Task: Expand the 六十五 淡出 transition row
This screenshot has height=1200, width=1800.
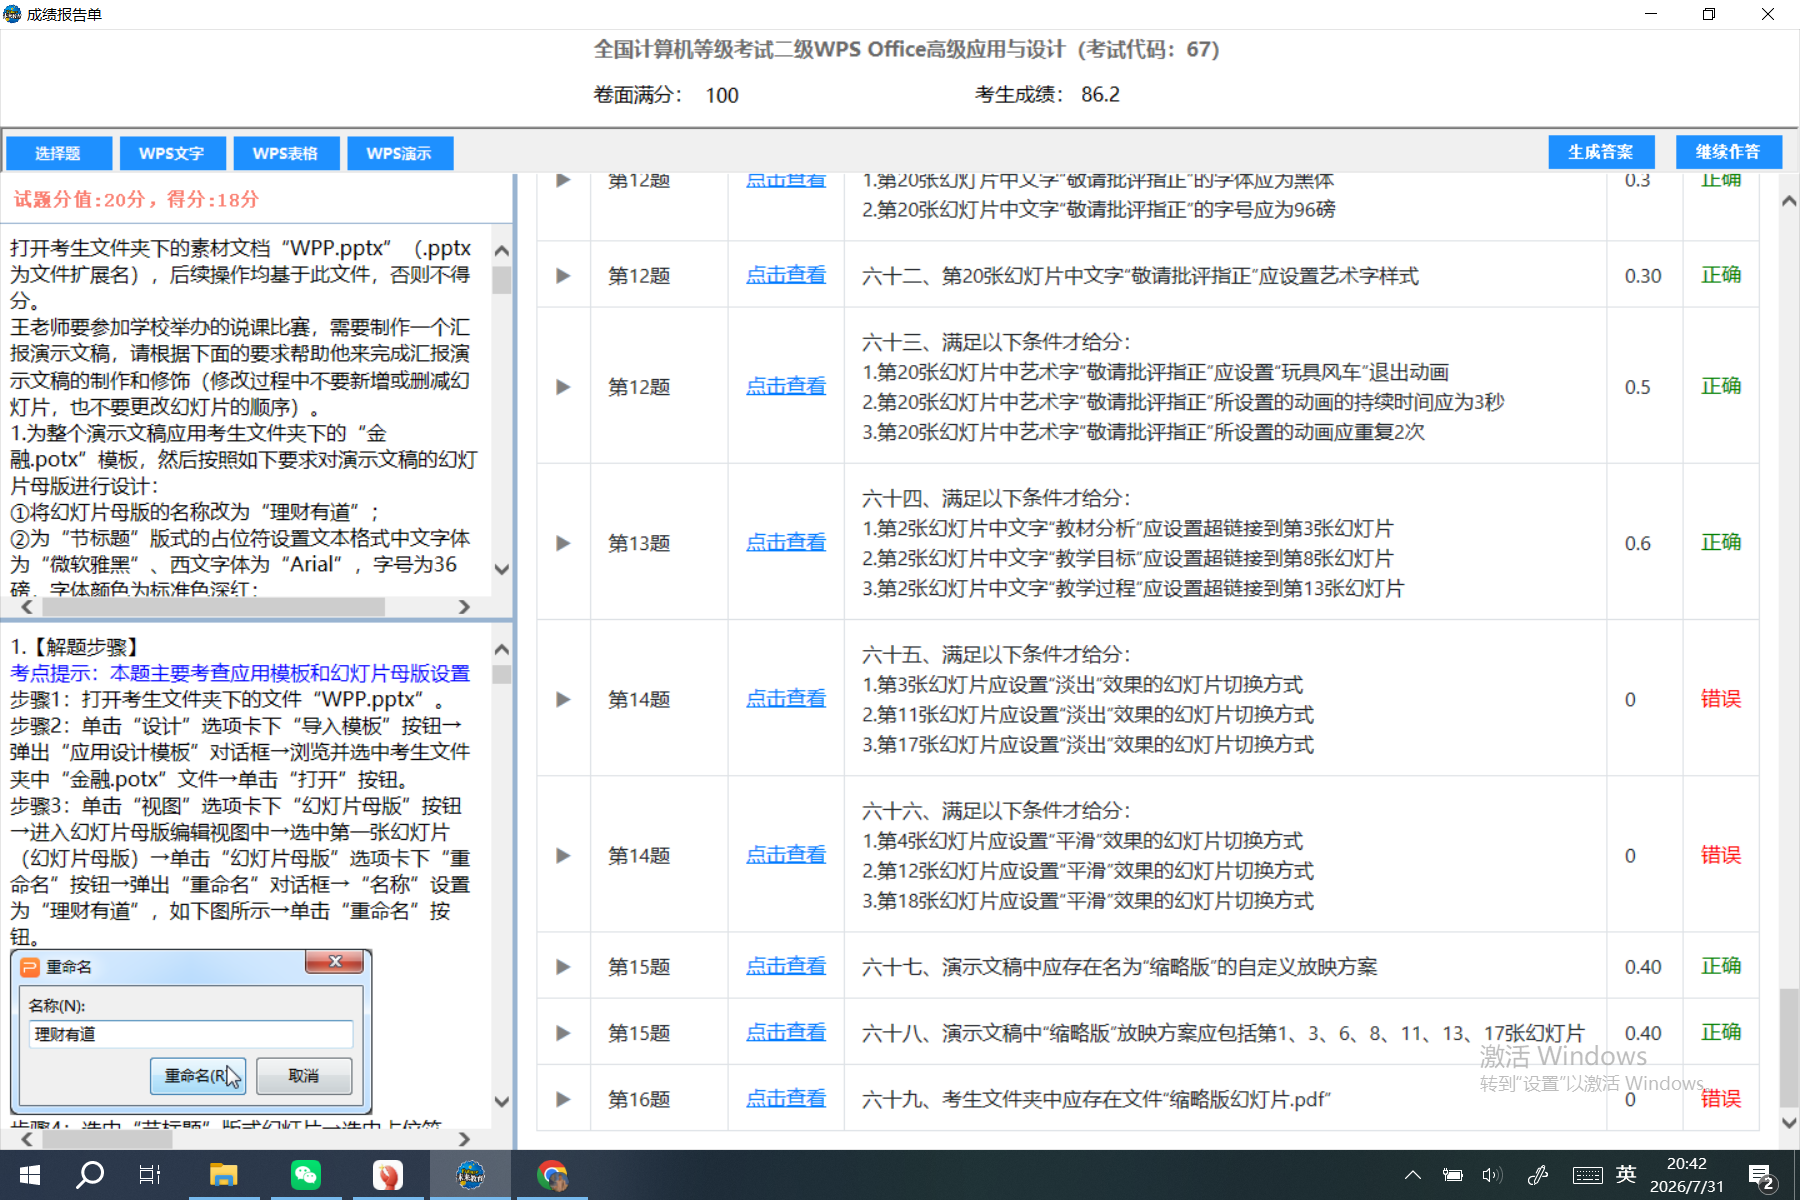Action: (x=563, y=699)
